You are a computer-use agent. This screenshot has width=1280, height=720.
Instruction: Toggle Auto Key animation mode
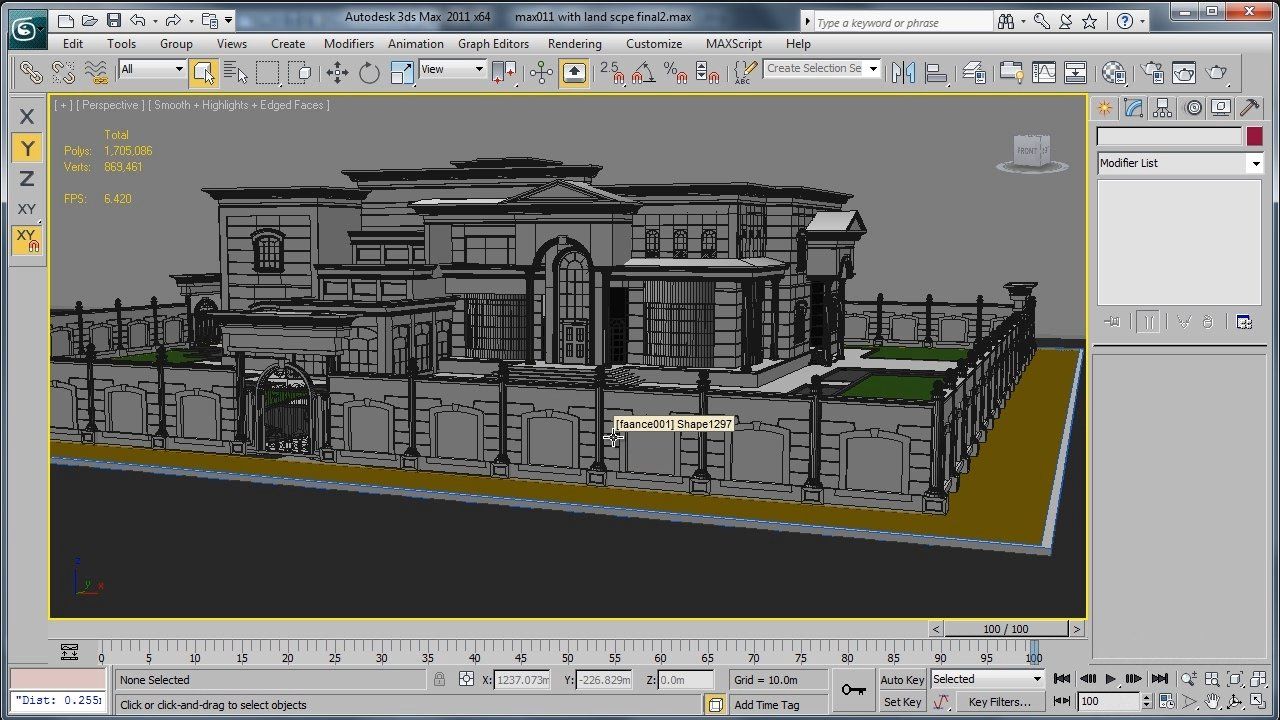[x=902, y=680]
